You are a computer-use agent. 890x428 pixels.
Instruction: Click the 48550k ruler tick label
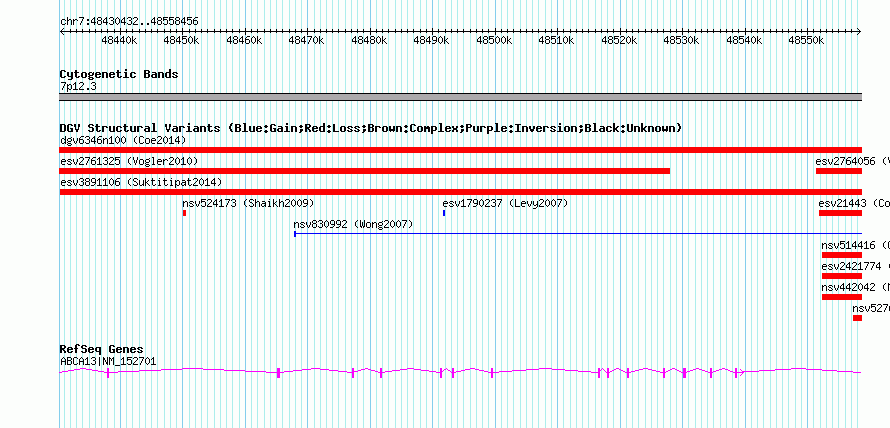[806, 41]
